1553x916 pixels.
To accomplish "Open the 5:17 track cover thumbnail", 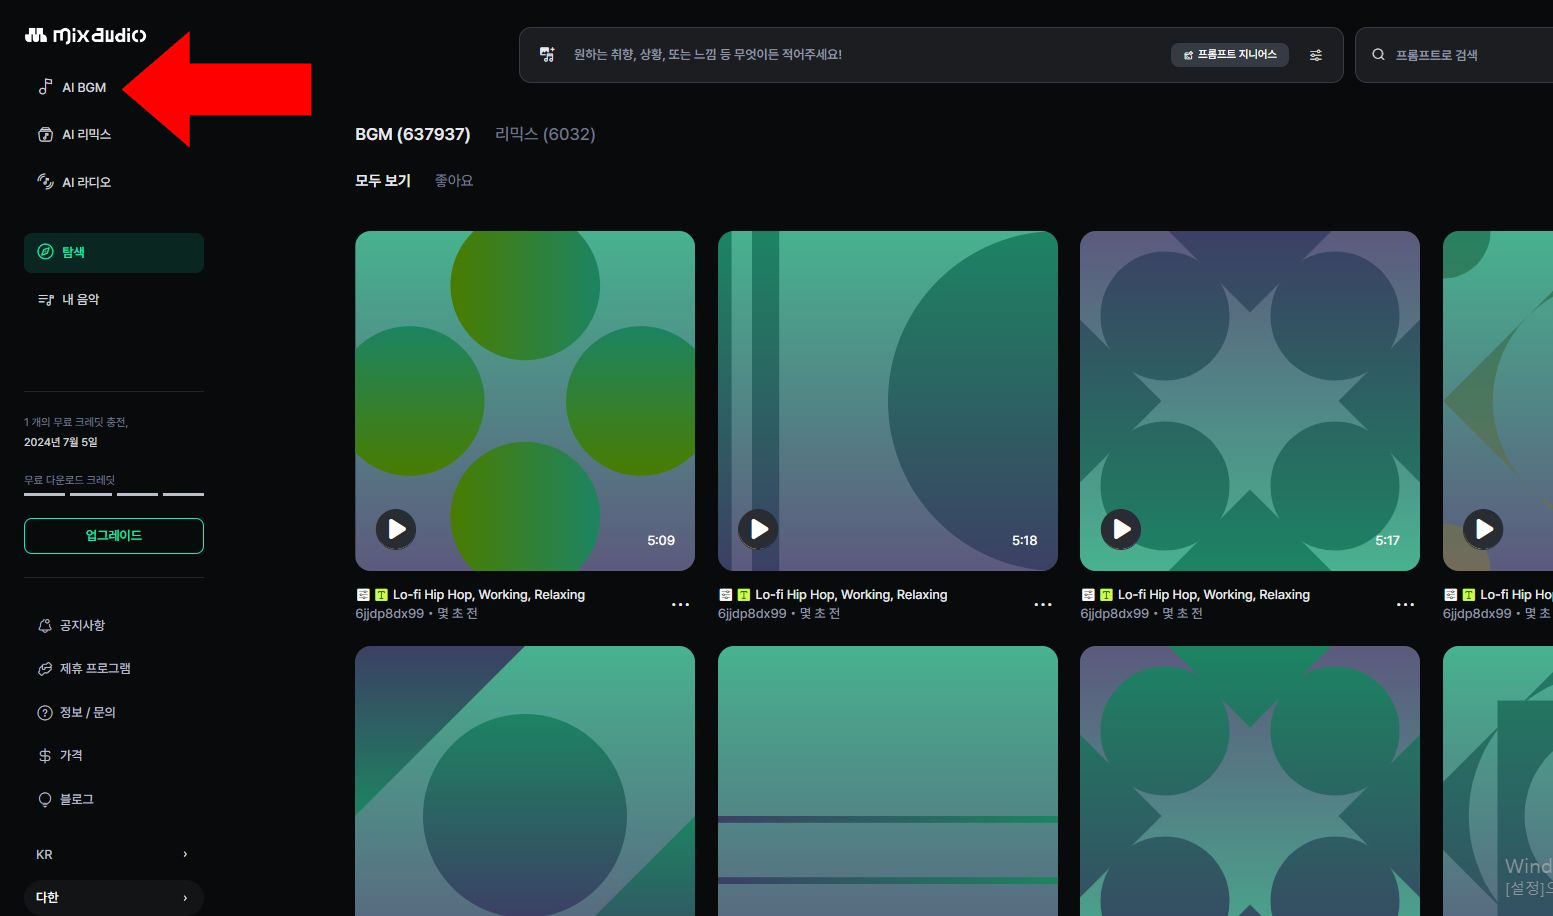I will 1250,401.
